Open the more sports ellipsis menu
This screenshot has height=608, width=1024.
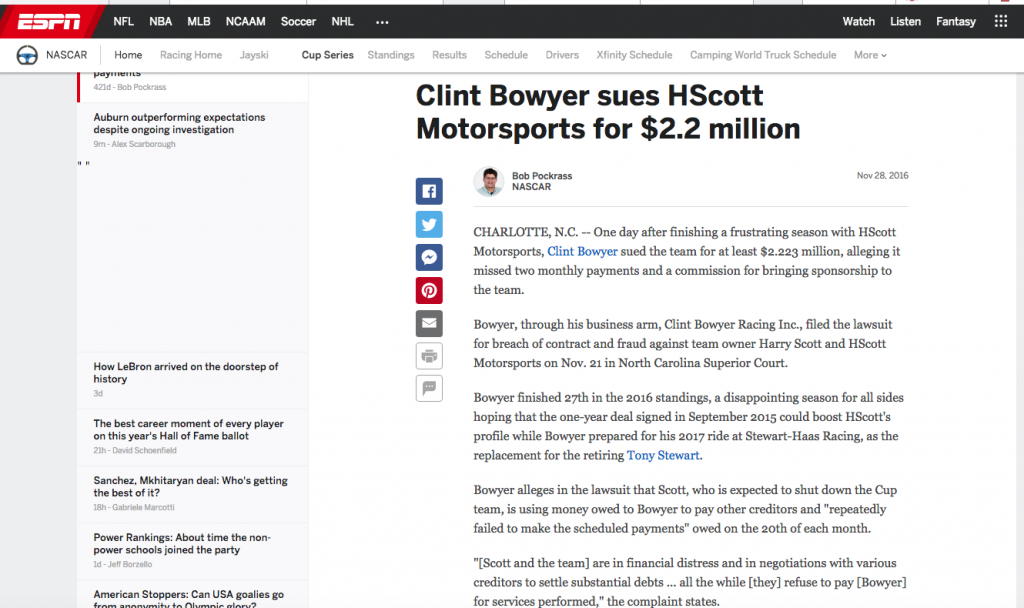(x=382, y=22)
